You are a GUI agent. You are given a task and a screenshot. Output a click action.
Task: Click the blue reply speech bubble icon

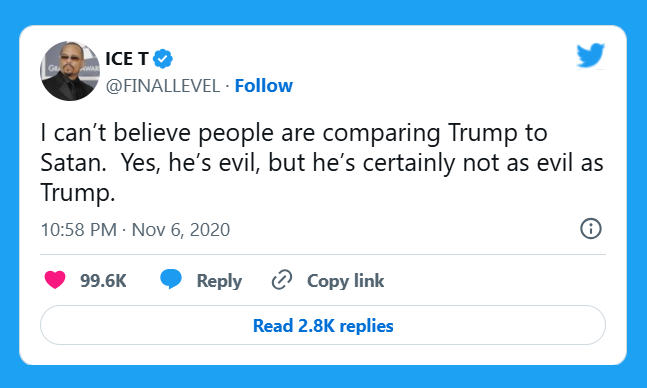171,279
